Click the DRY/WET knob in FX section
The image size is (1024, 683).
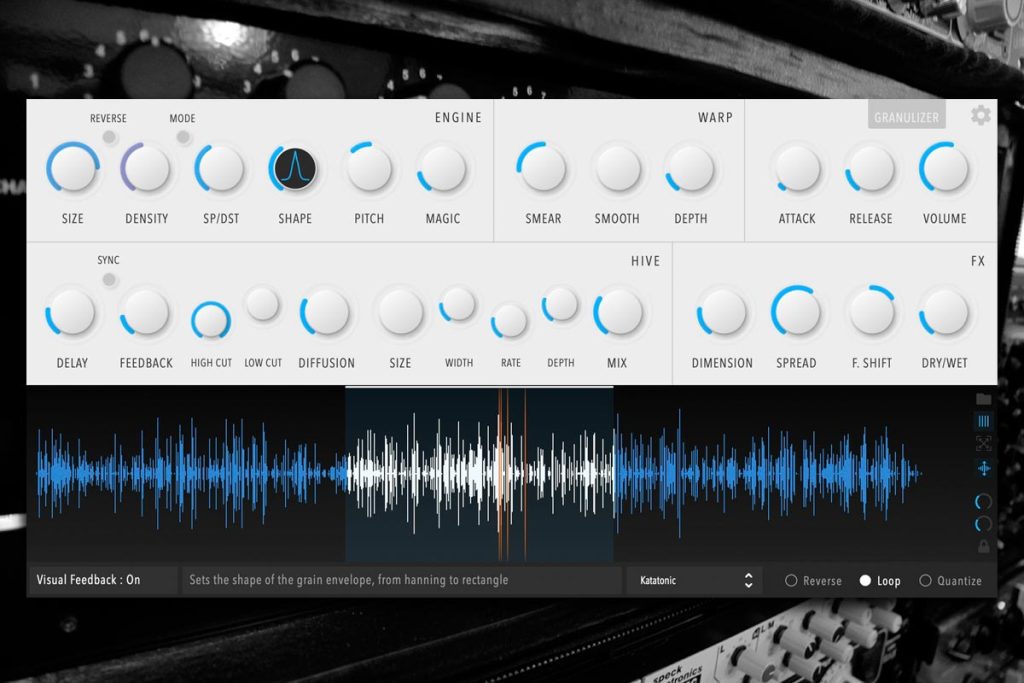944,312
